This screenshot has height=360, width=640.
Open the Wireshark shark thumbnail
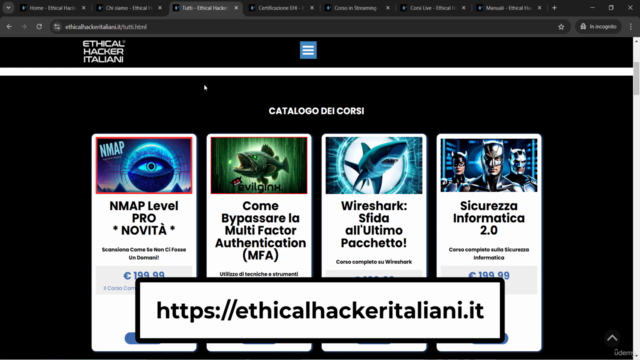[374, 165]
